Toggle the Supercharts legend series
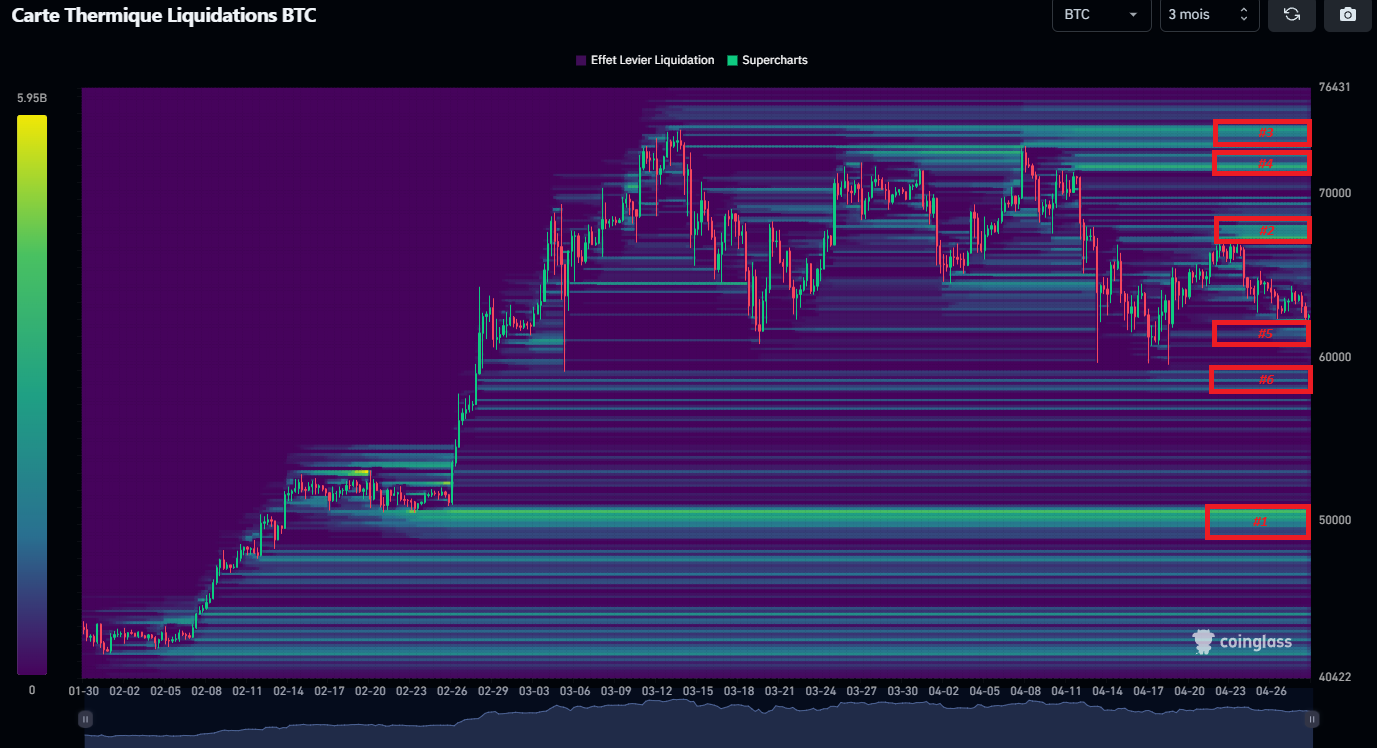 (767, 60)
